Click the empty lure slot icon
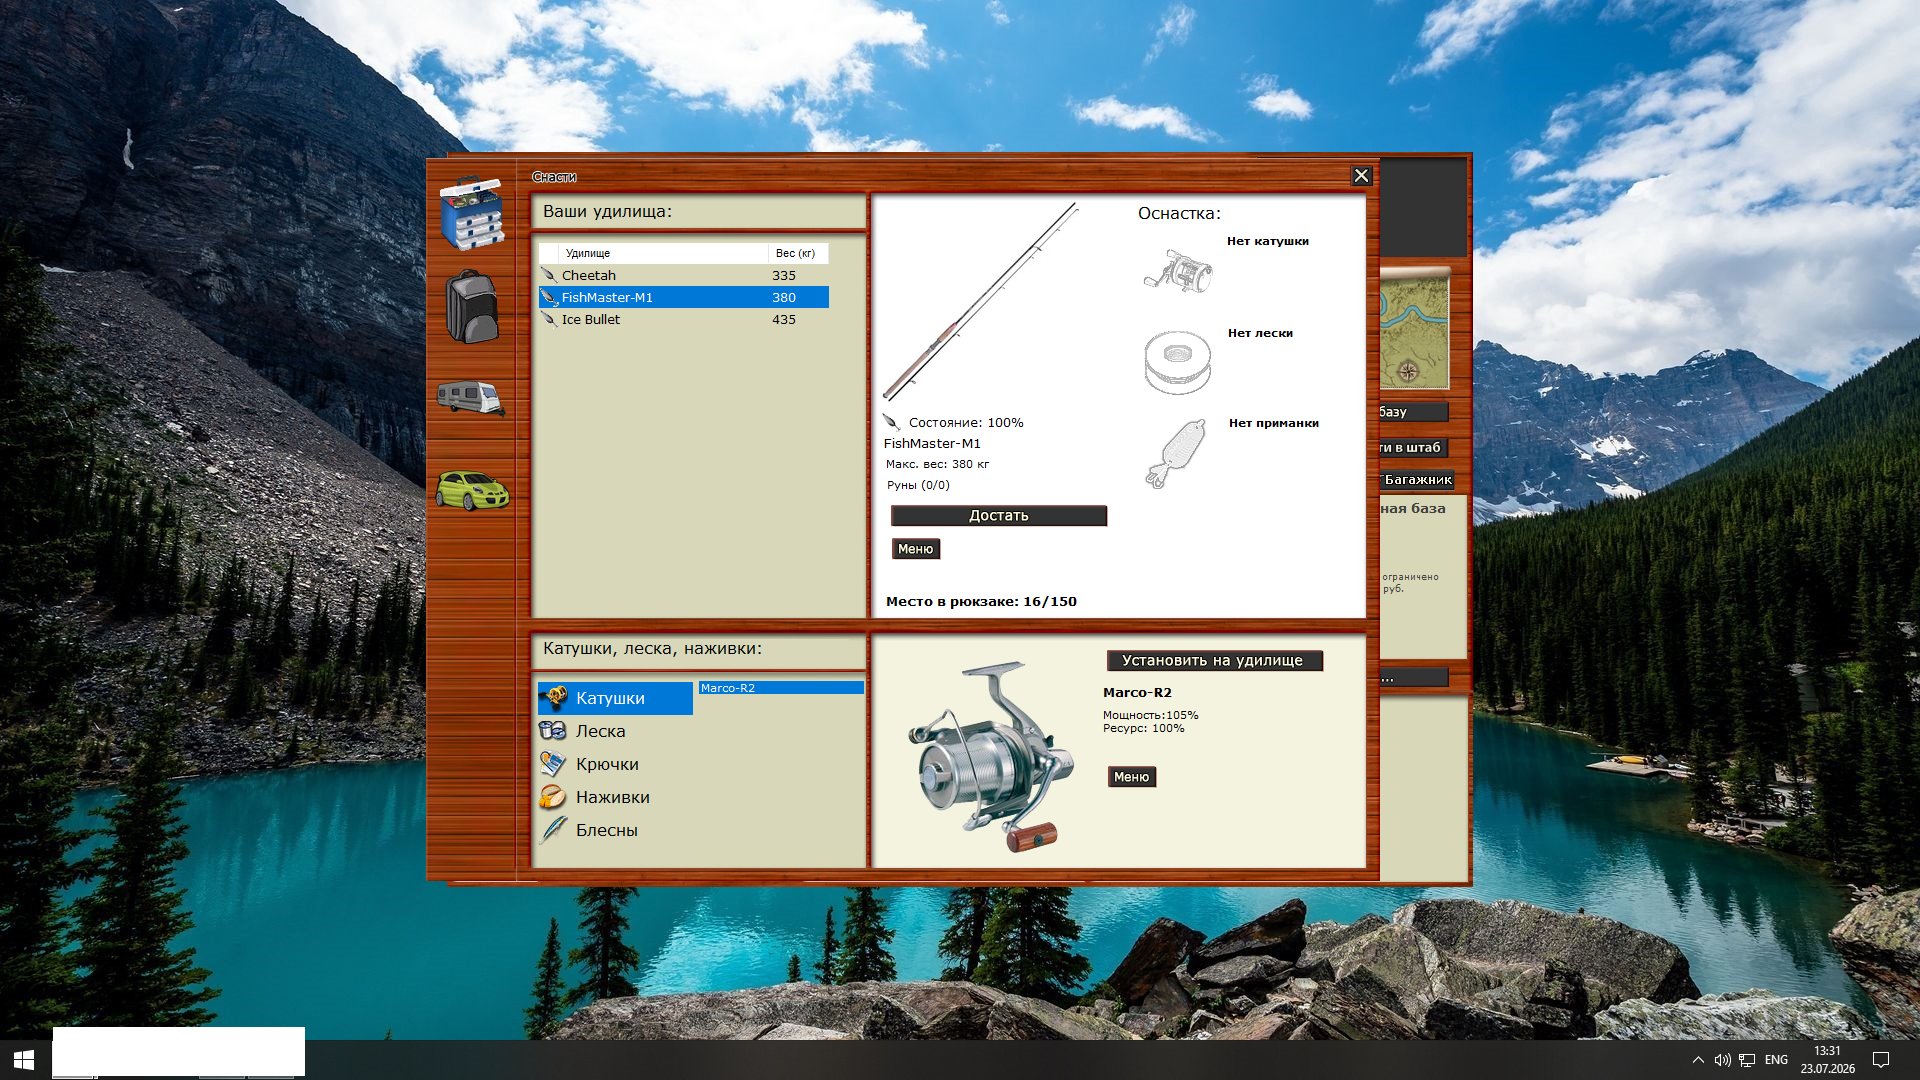This screenshot has height=1080, width=1920. tap(1176, 453)
